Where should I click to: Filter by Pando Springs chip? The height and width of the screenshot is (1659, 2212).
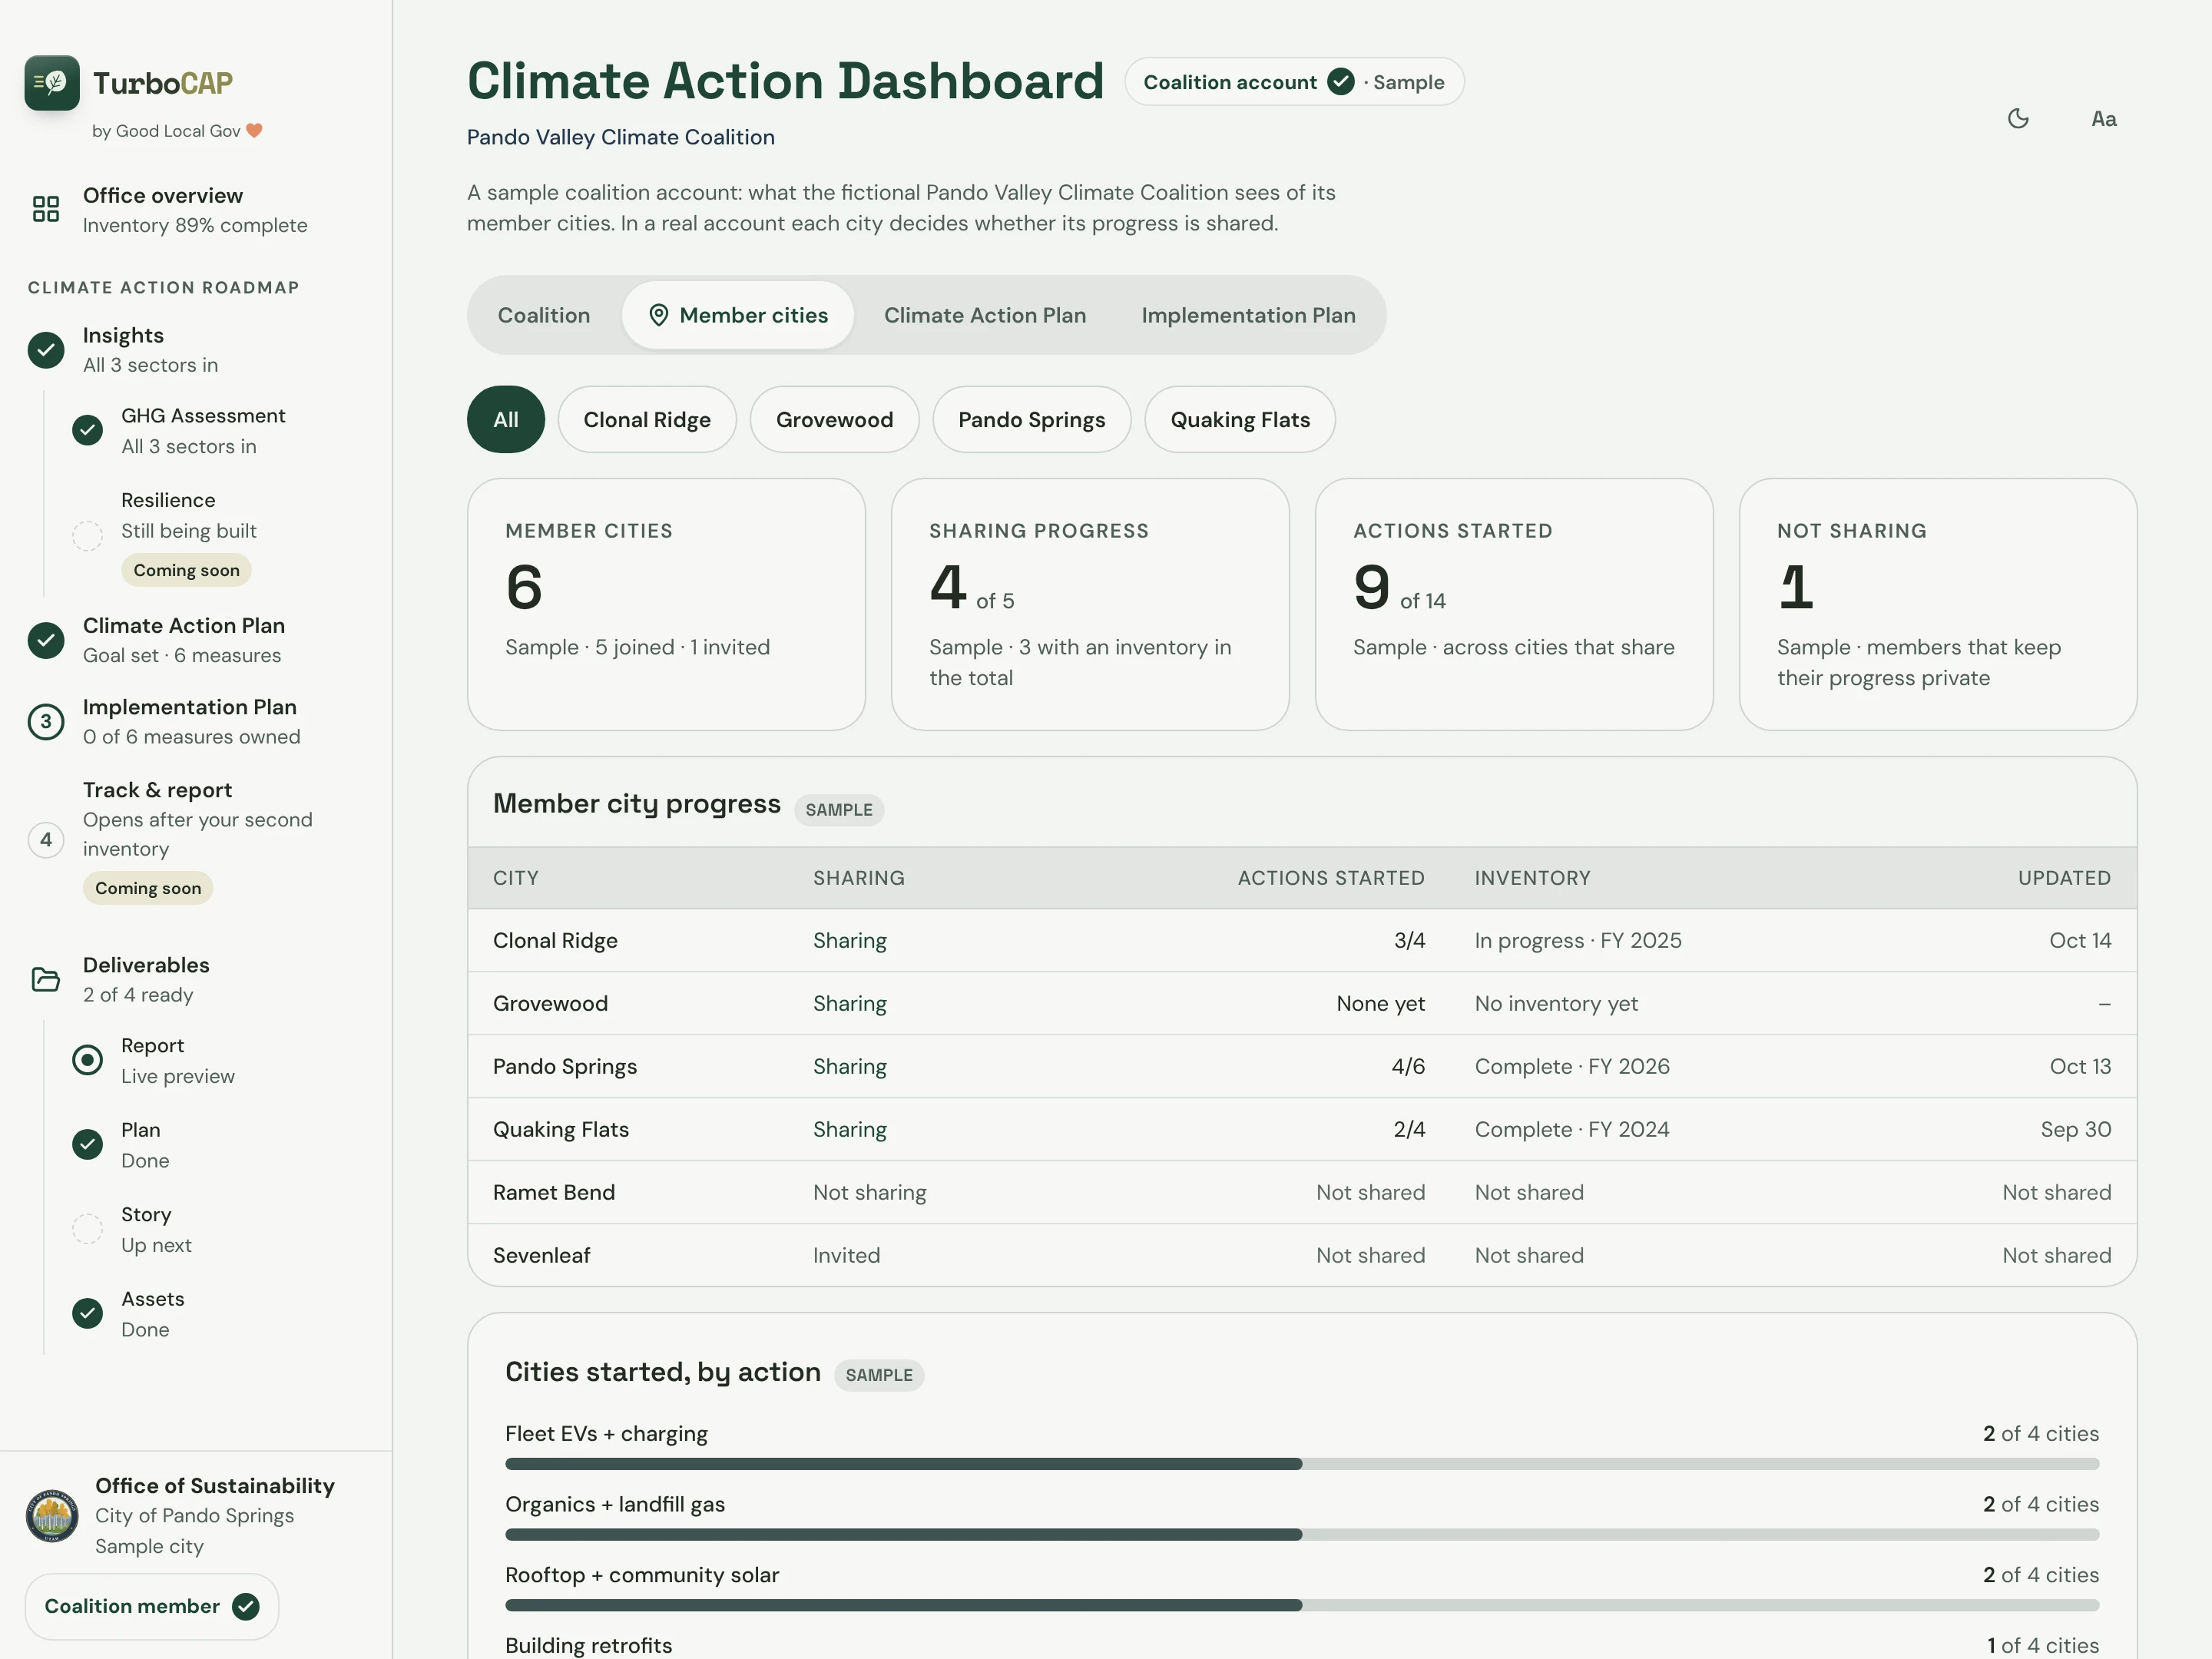pyautogui.click(x=1032, y=420)
